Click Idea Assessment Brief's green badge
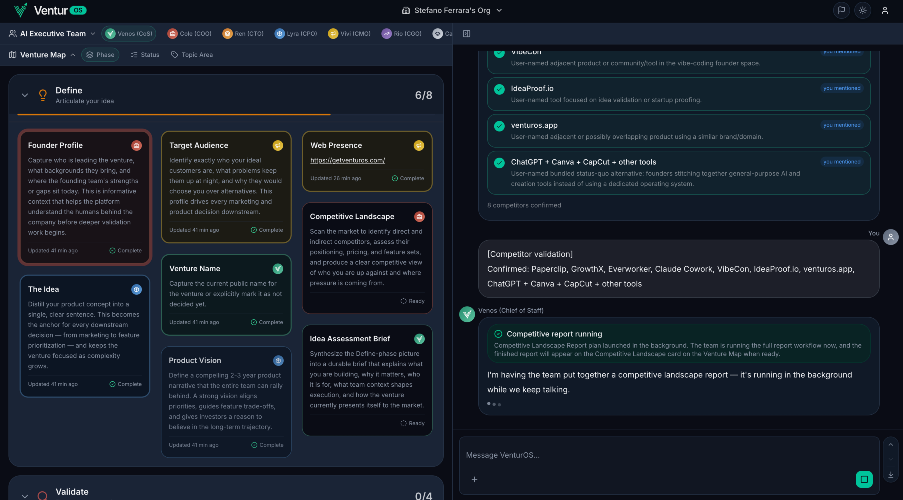The height and width of the screenshot is (500, 903). click(419, 339)
